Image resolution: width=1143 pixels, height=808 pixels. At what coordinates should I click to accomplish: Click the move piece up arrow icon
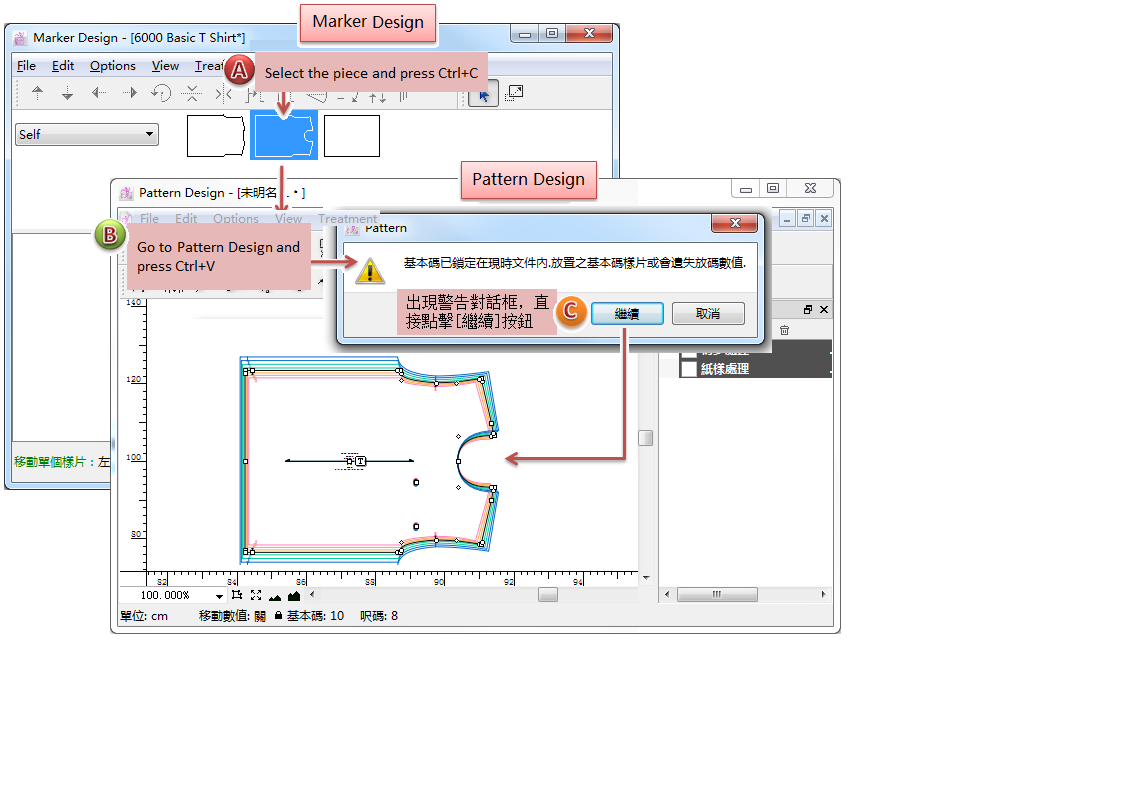tap(38, 94)
